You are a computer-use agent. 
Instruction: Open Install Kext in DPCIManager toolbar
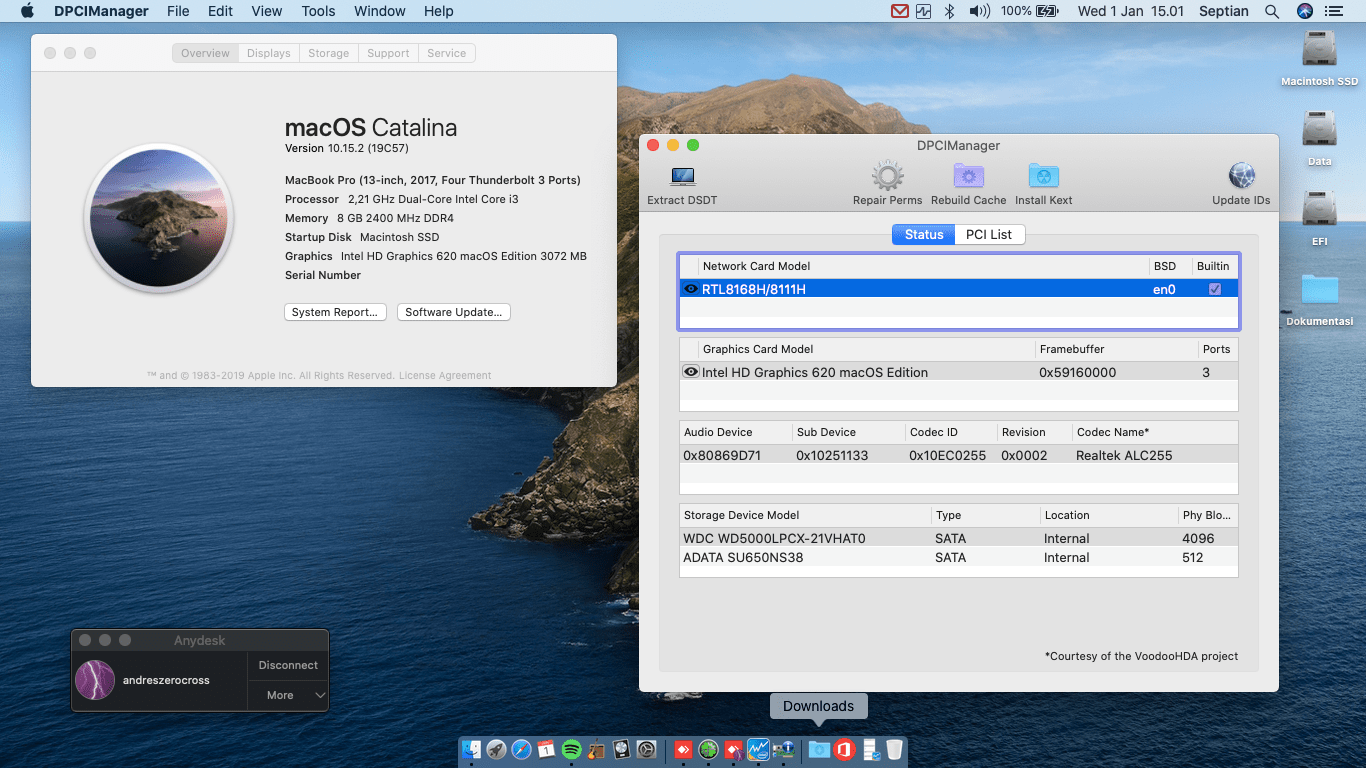click(1044, 177)
